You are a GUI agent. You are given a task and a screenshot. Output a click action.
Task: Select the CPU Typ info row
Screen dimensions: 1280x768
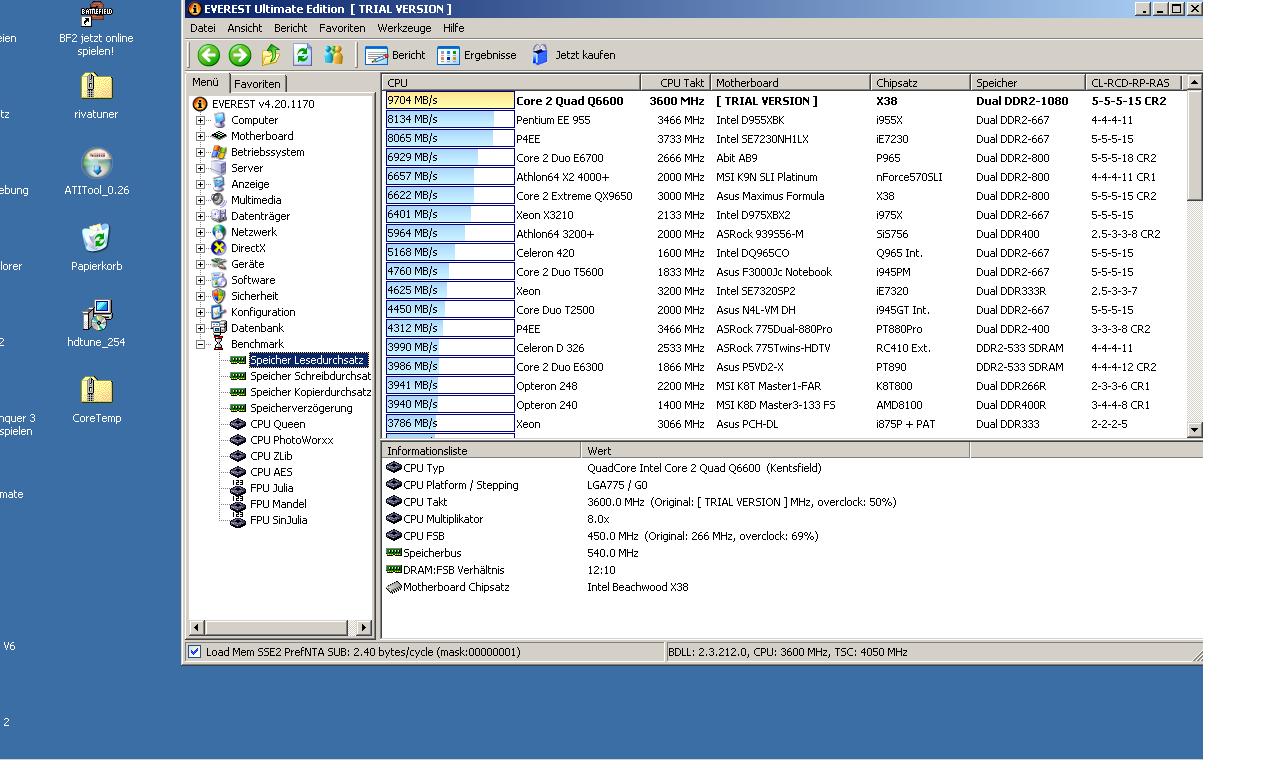coord(675,468)
